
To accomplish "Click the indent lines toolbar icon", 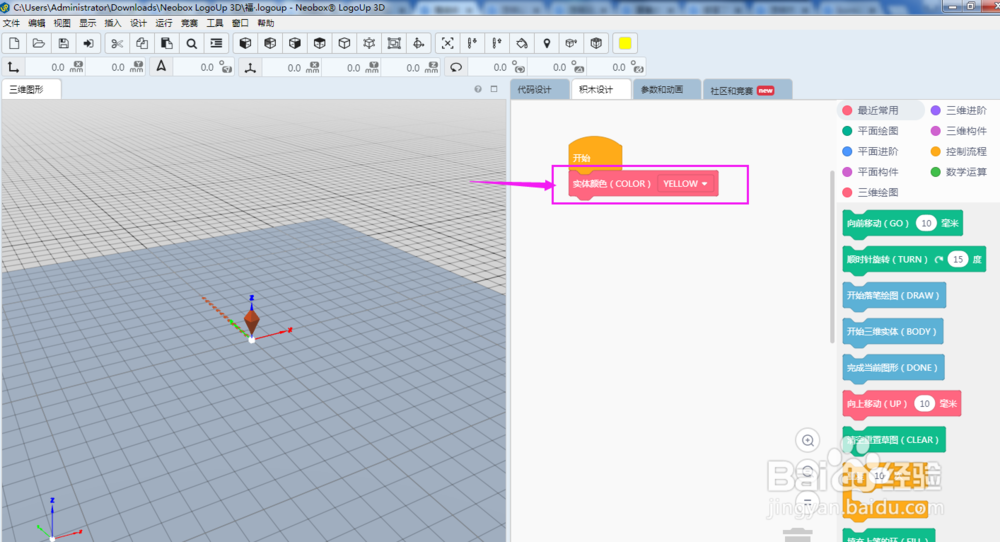I will (x=216, y=43).
